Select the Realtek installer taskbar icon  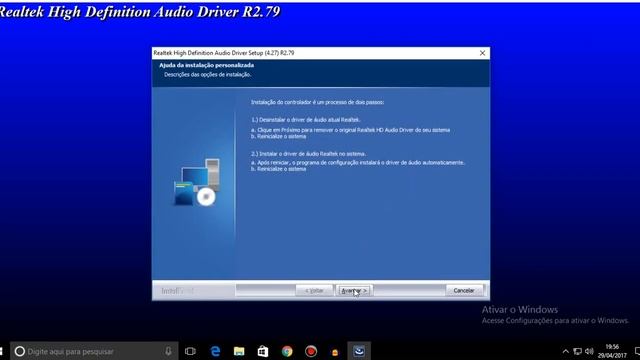coord(359,351)
